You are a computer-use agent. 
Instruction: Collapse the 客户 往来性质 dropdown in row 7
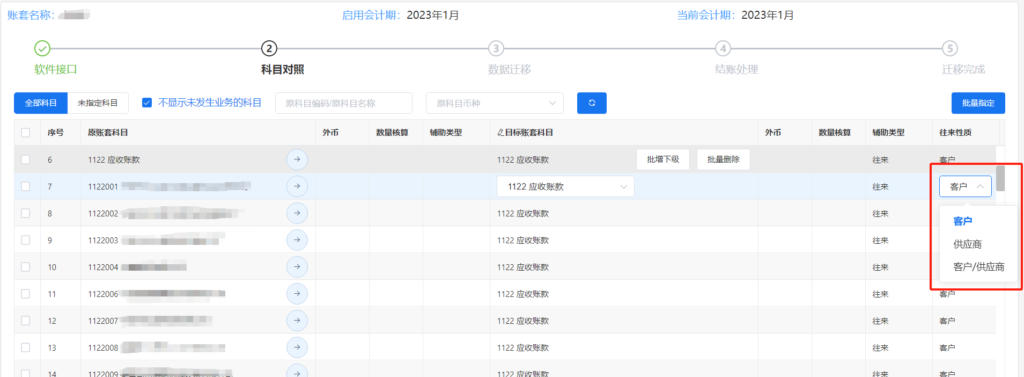pos(965,186)
